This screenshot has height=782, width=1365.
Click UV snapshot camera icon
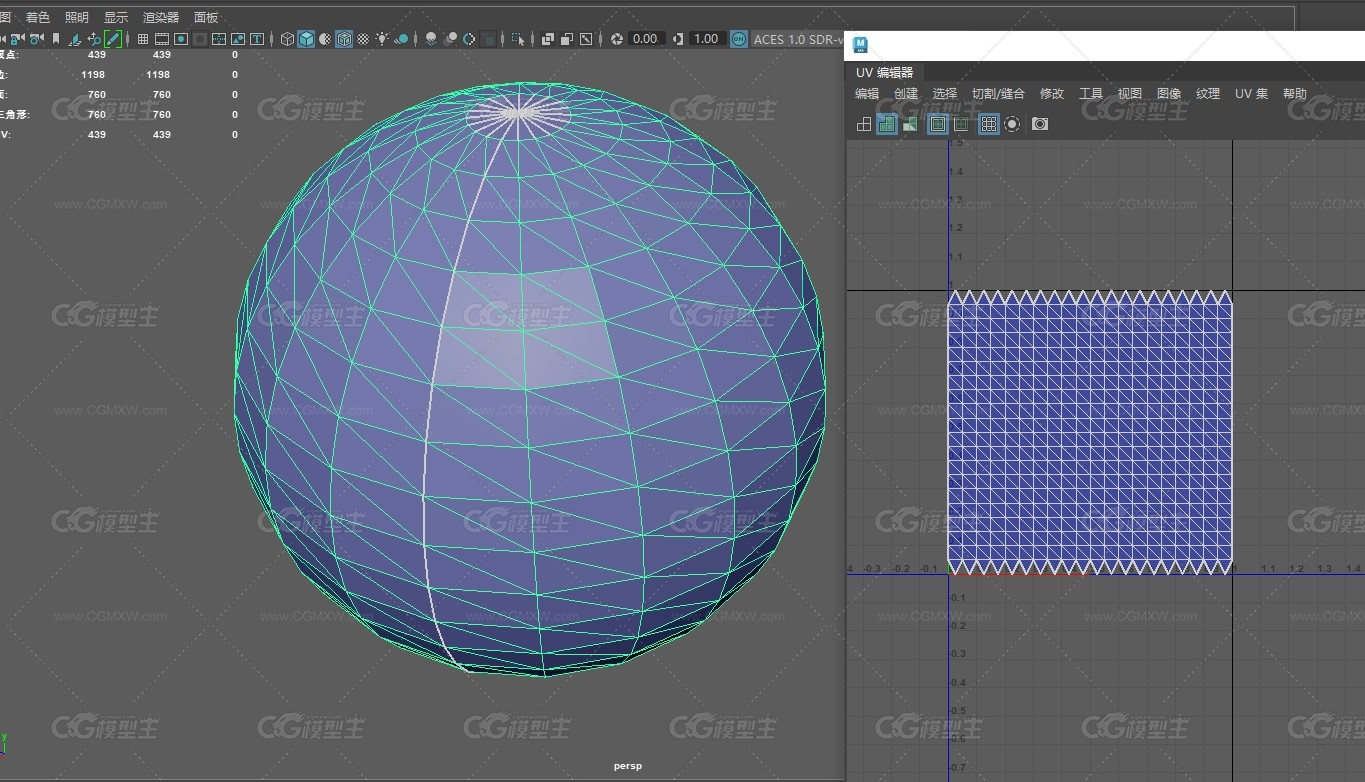[x=1040, y=124]
